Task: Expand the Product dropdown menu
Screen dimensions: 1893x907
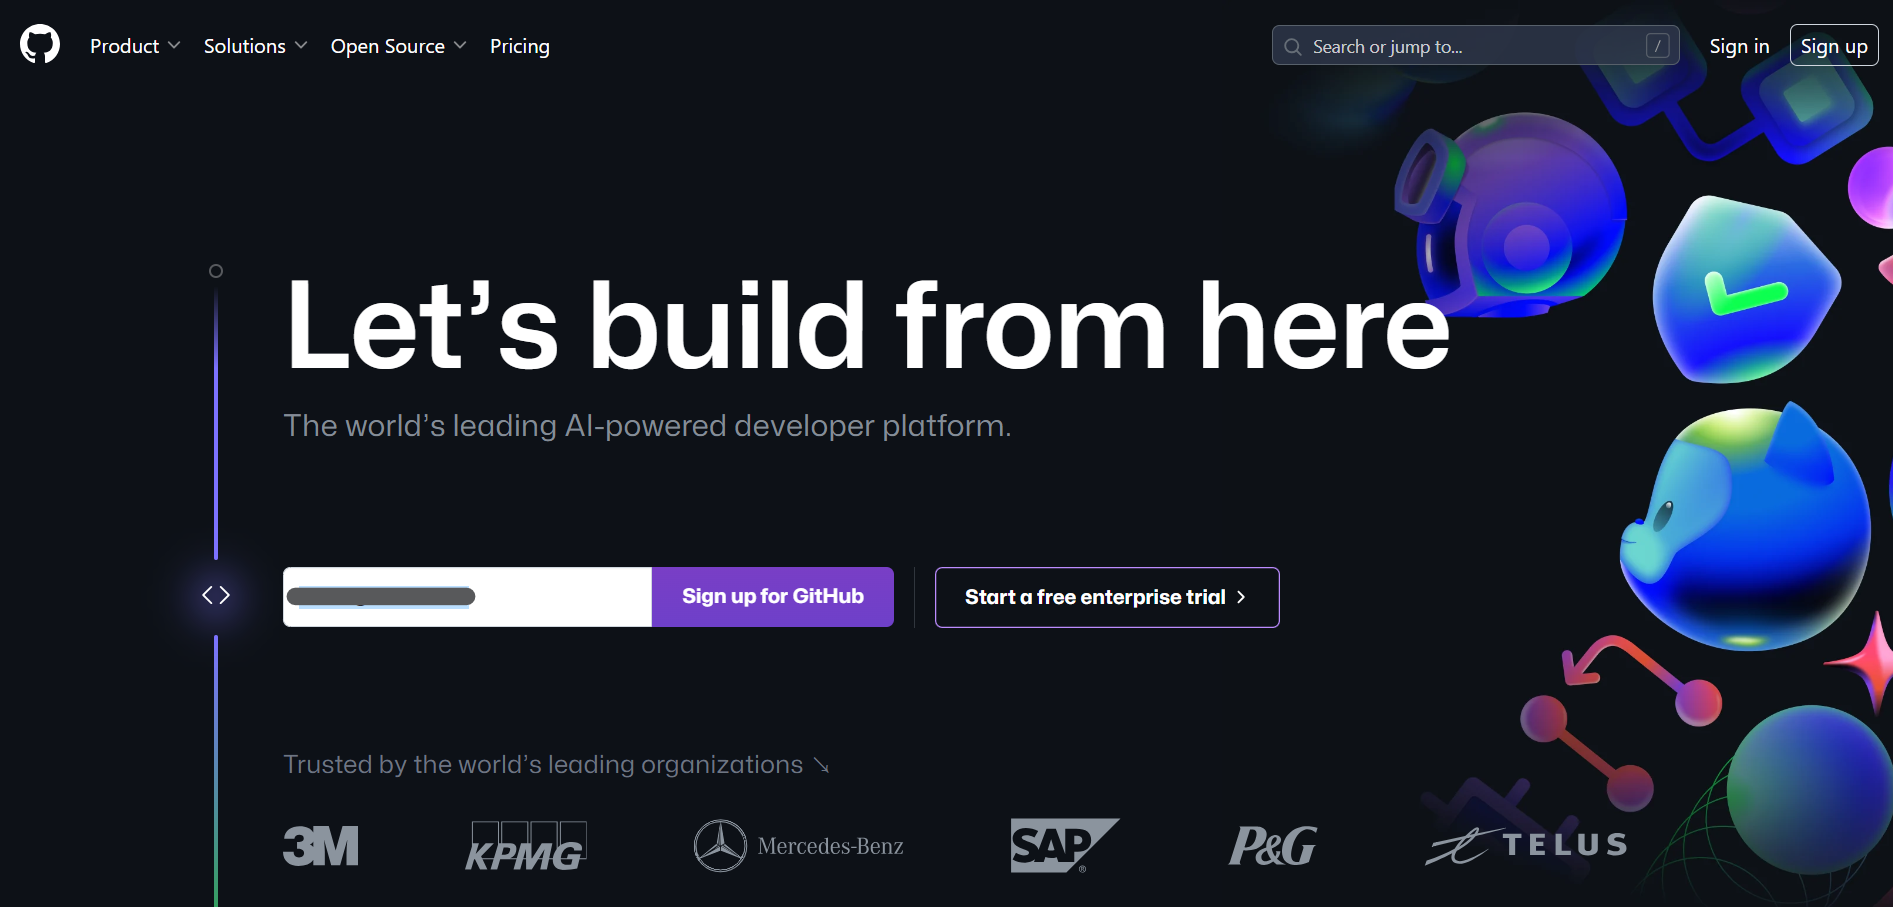Action: pyautogui.click(x=135, y=46)
